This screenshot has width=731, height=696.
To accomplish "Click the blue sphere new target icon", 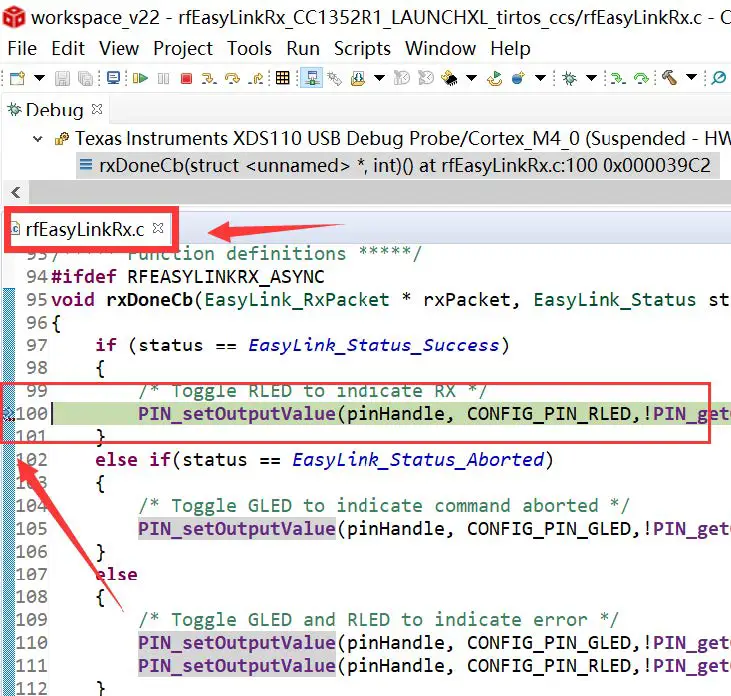I will (x=518, y=78).
